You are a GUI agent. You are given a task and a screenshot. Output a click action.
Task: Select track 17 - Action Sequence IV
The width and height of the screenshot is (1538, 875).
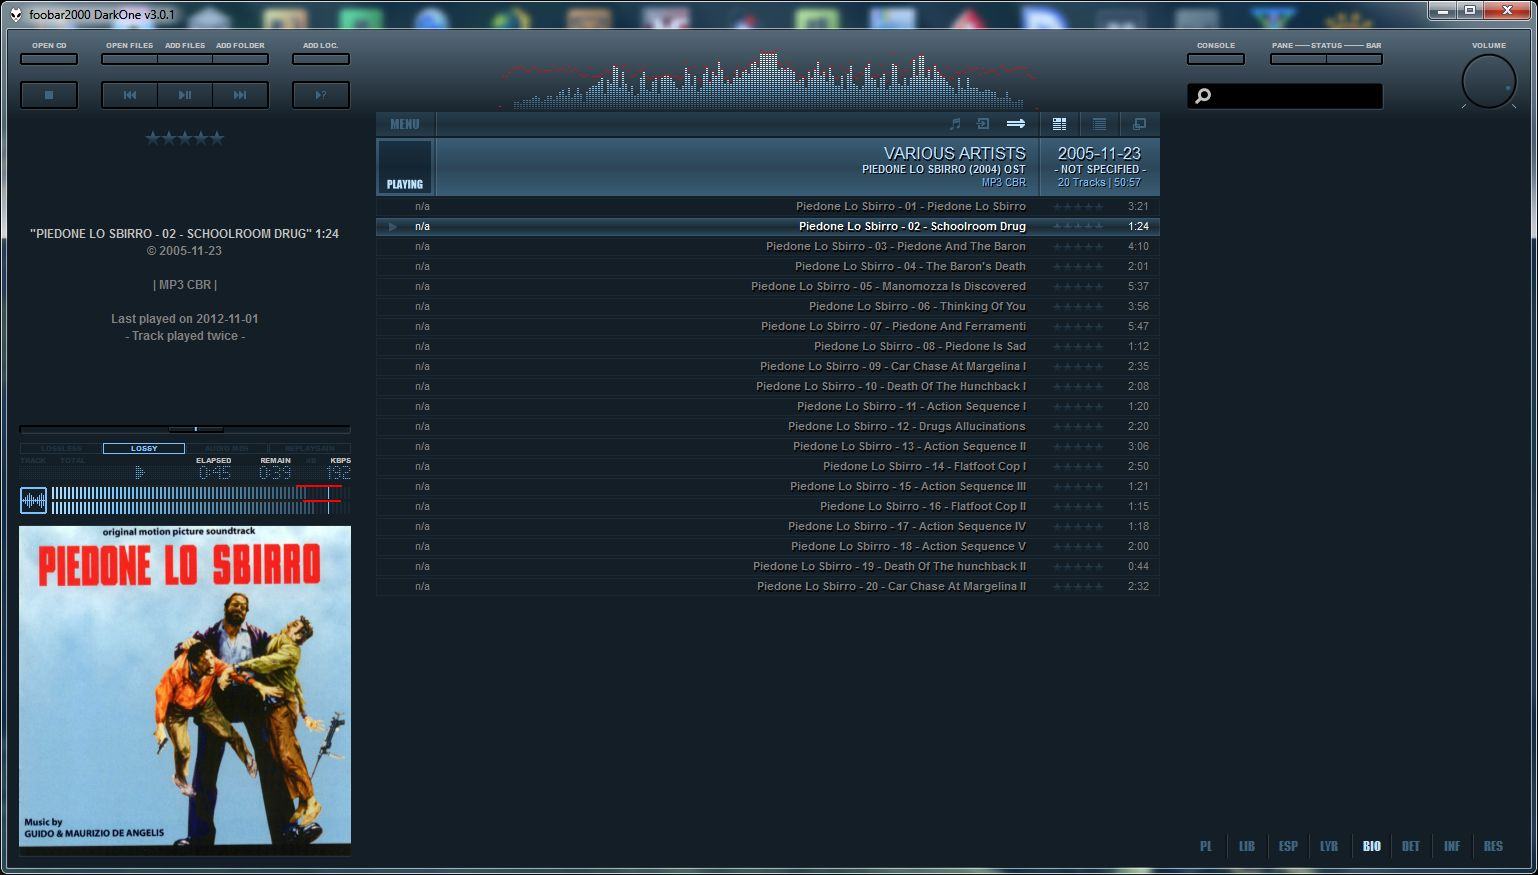(x=768, y=526)
